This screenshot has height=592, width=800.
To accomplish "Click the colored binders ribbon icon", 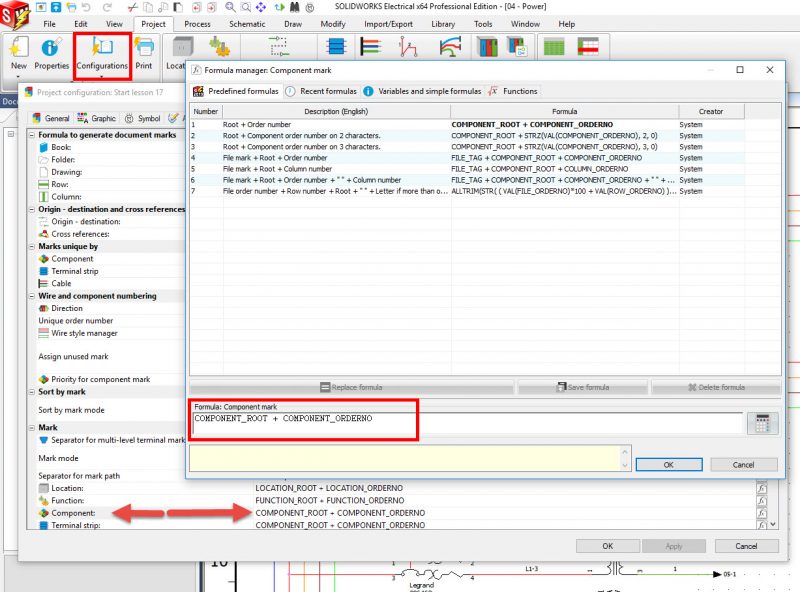I will [487, 47].
